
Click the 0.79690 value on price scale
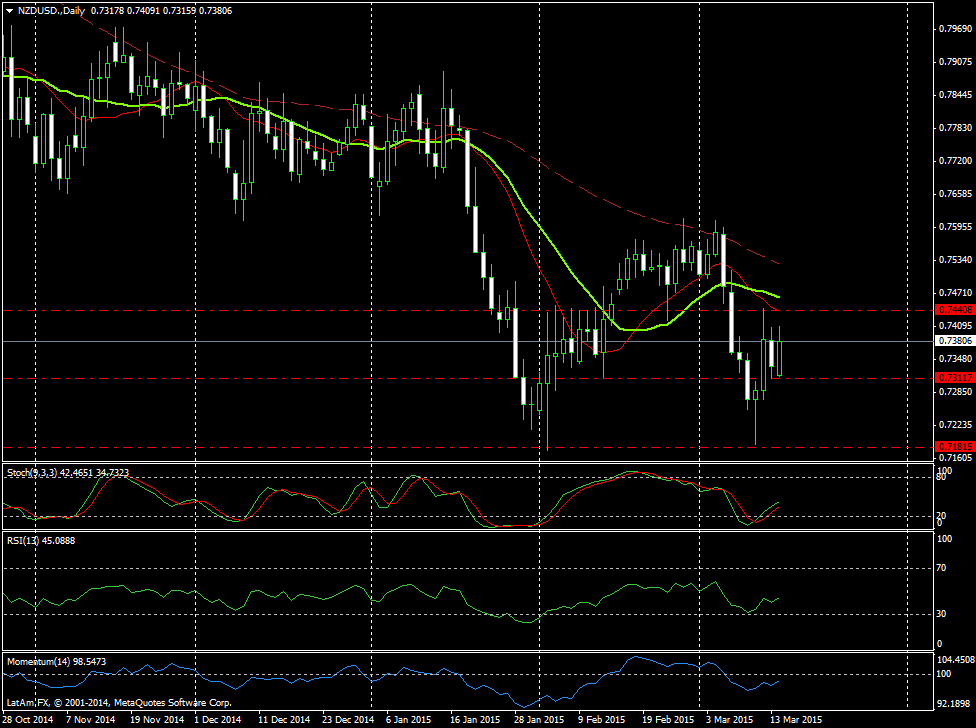coord(956,29)
